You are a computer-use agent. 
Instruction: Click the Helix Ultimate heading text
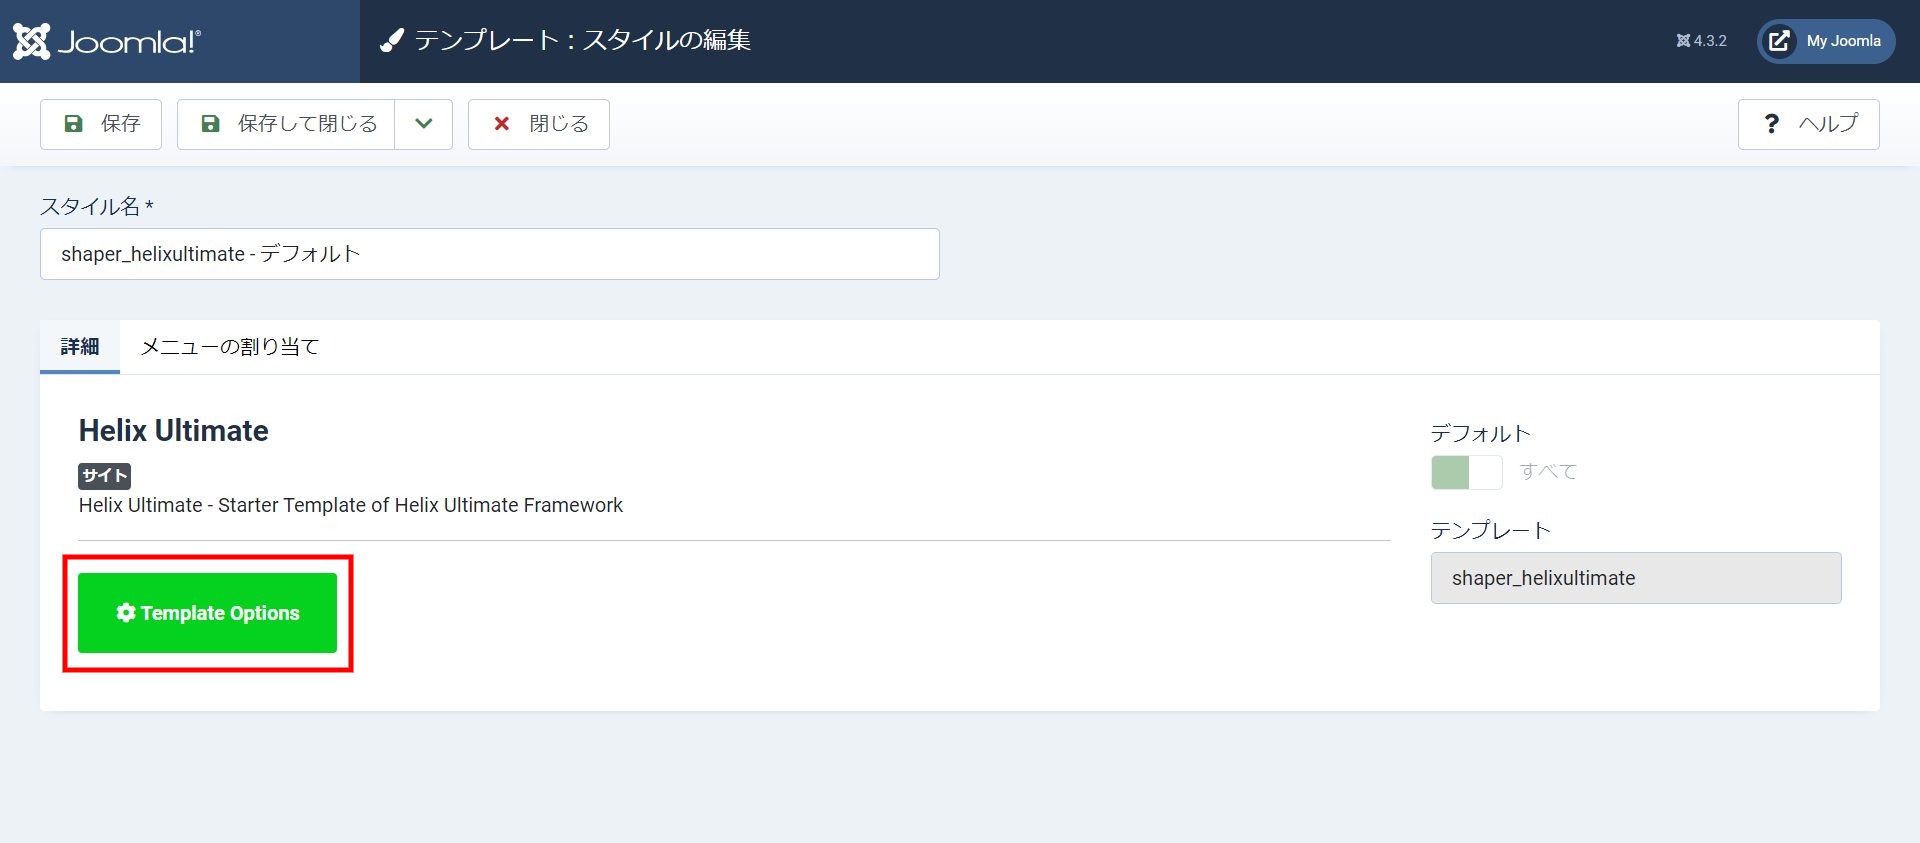click(174, 431)
